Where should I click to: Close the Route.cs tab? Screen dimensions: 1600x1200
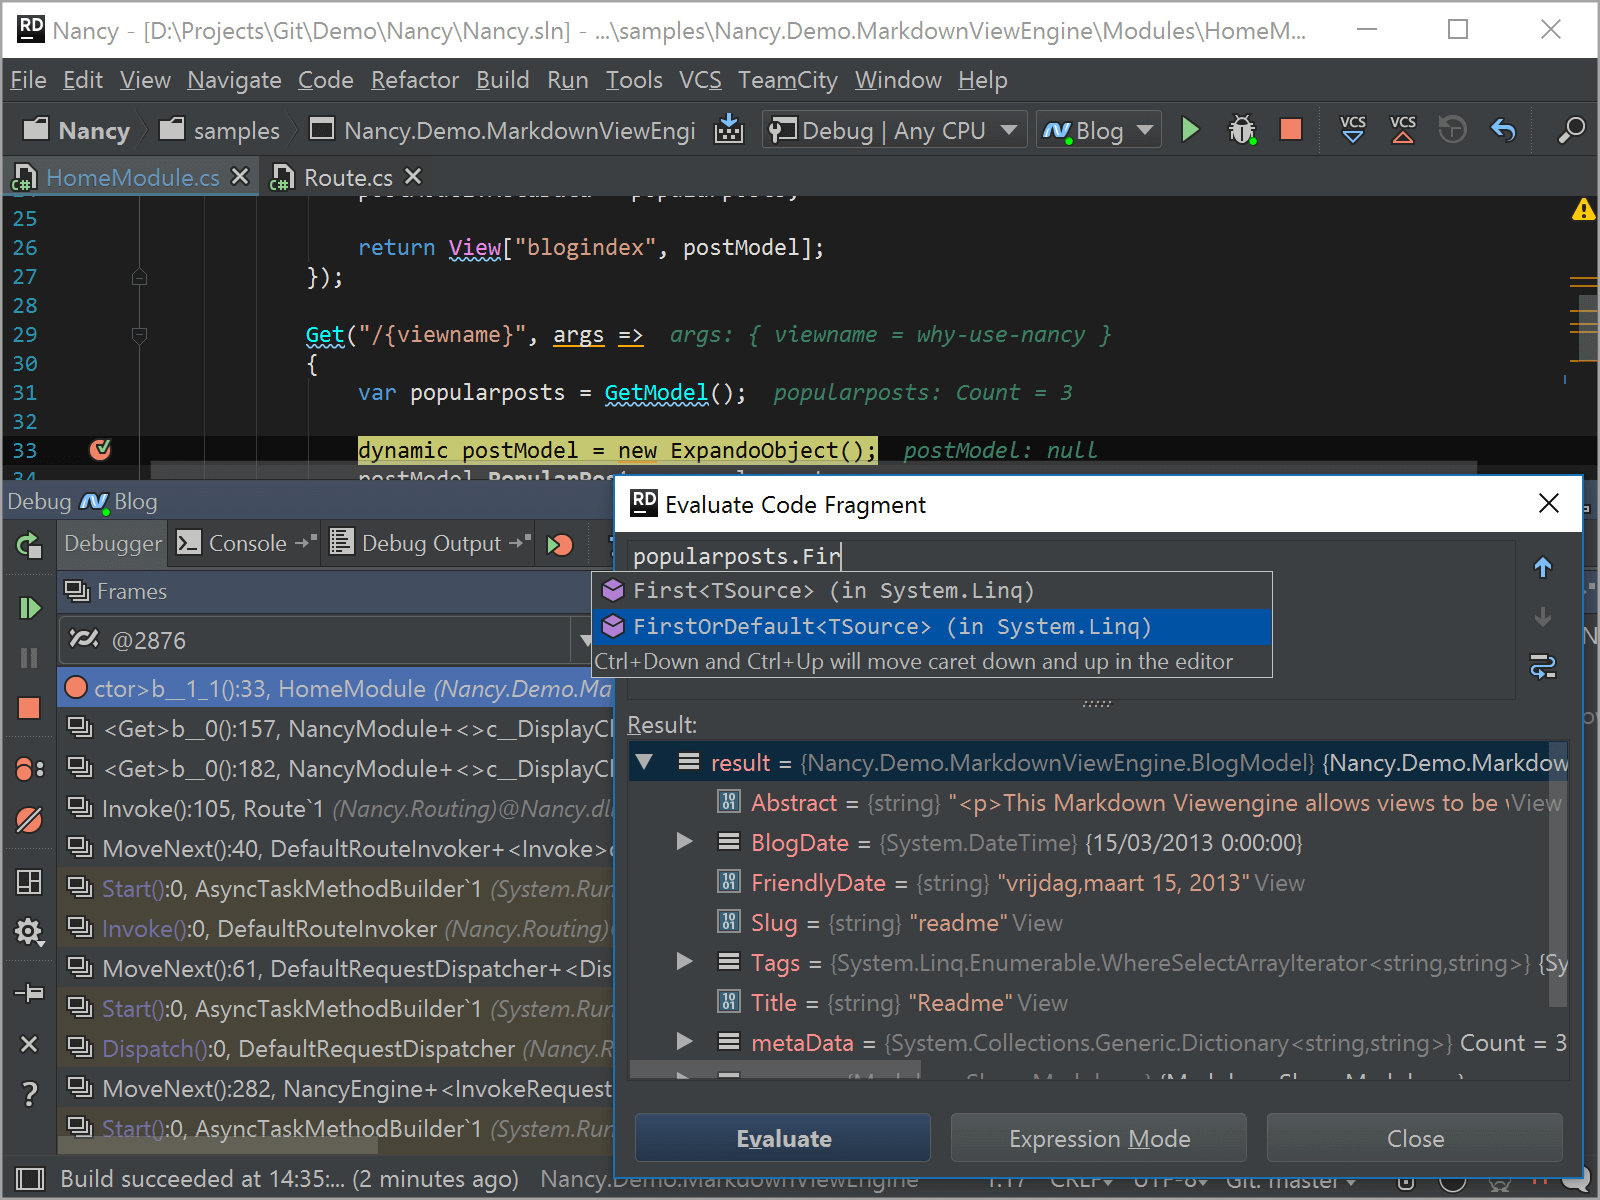413,177
